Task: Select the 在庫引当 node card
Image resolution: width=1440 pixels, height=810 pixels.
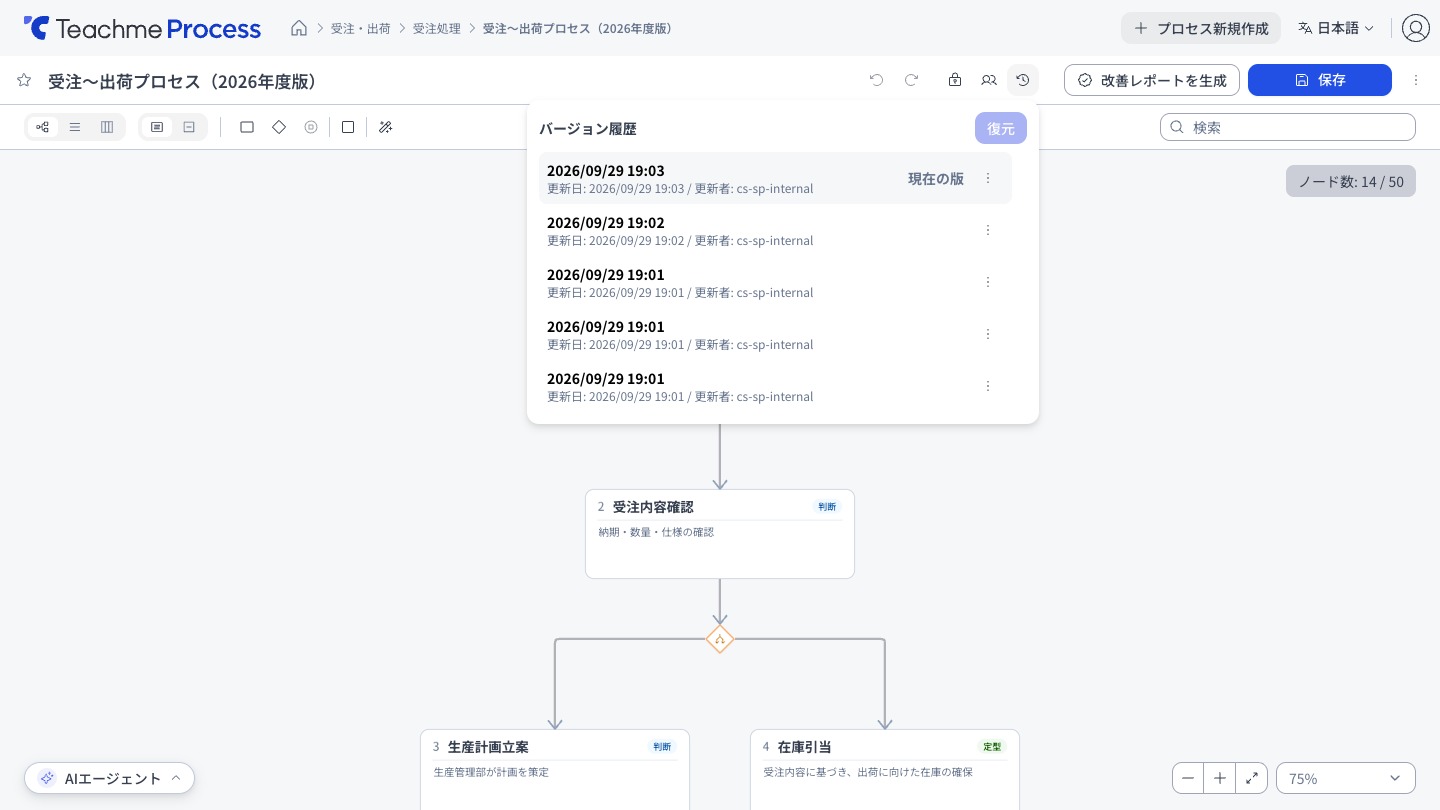Action: pyautogui.click(x=885, y=769)
